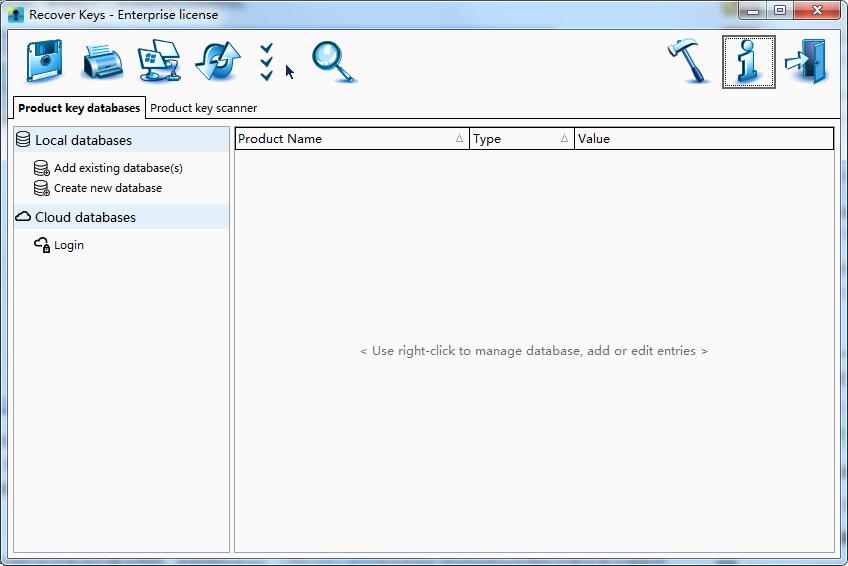
Task: Open settings with the hammer icon
Action: coord(689,61)
